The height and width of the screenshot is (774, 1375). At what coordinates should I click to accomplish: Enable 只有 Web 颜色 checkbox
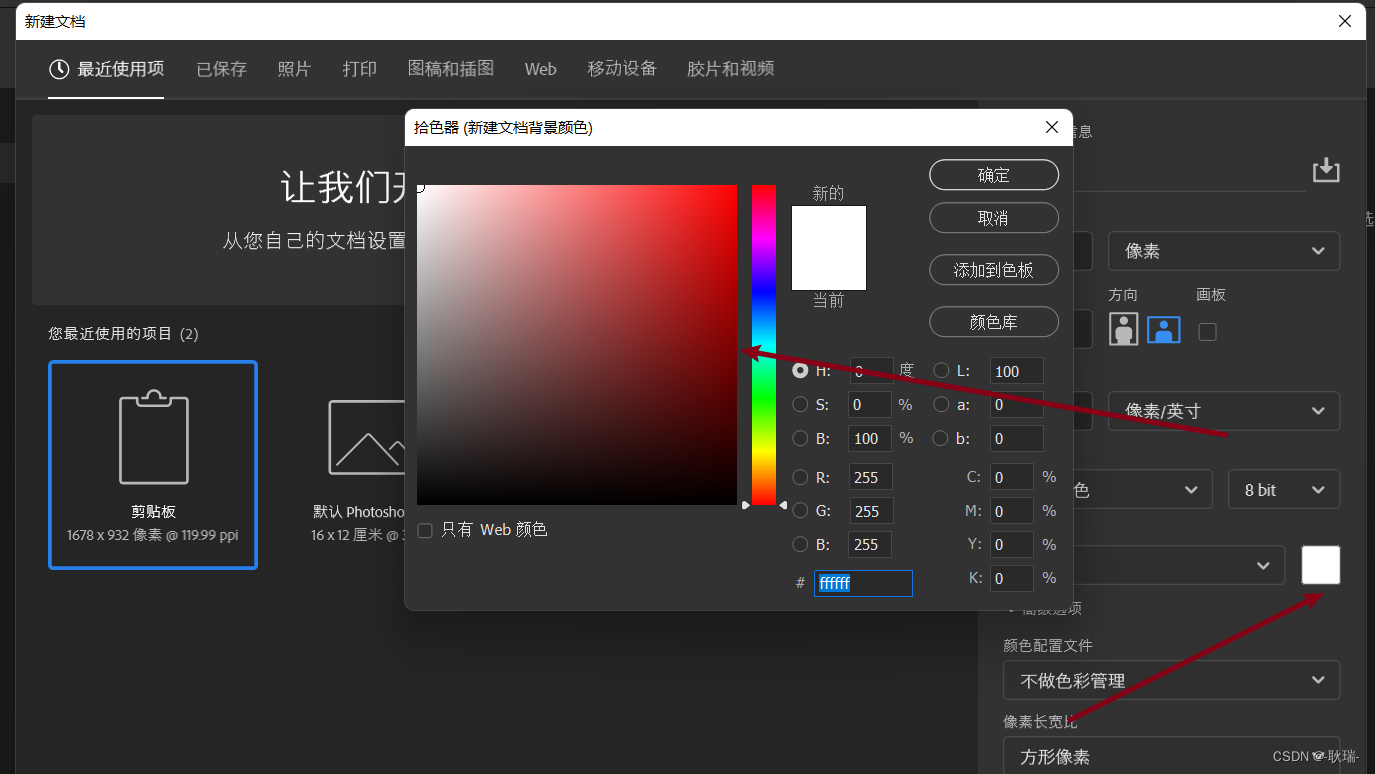[x=425, y=530]
